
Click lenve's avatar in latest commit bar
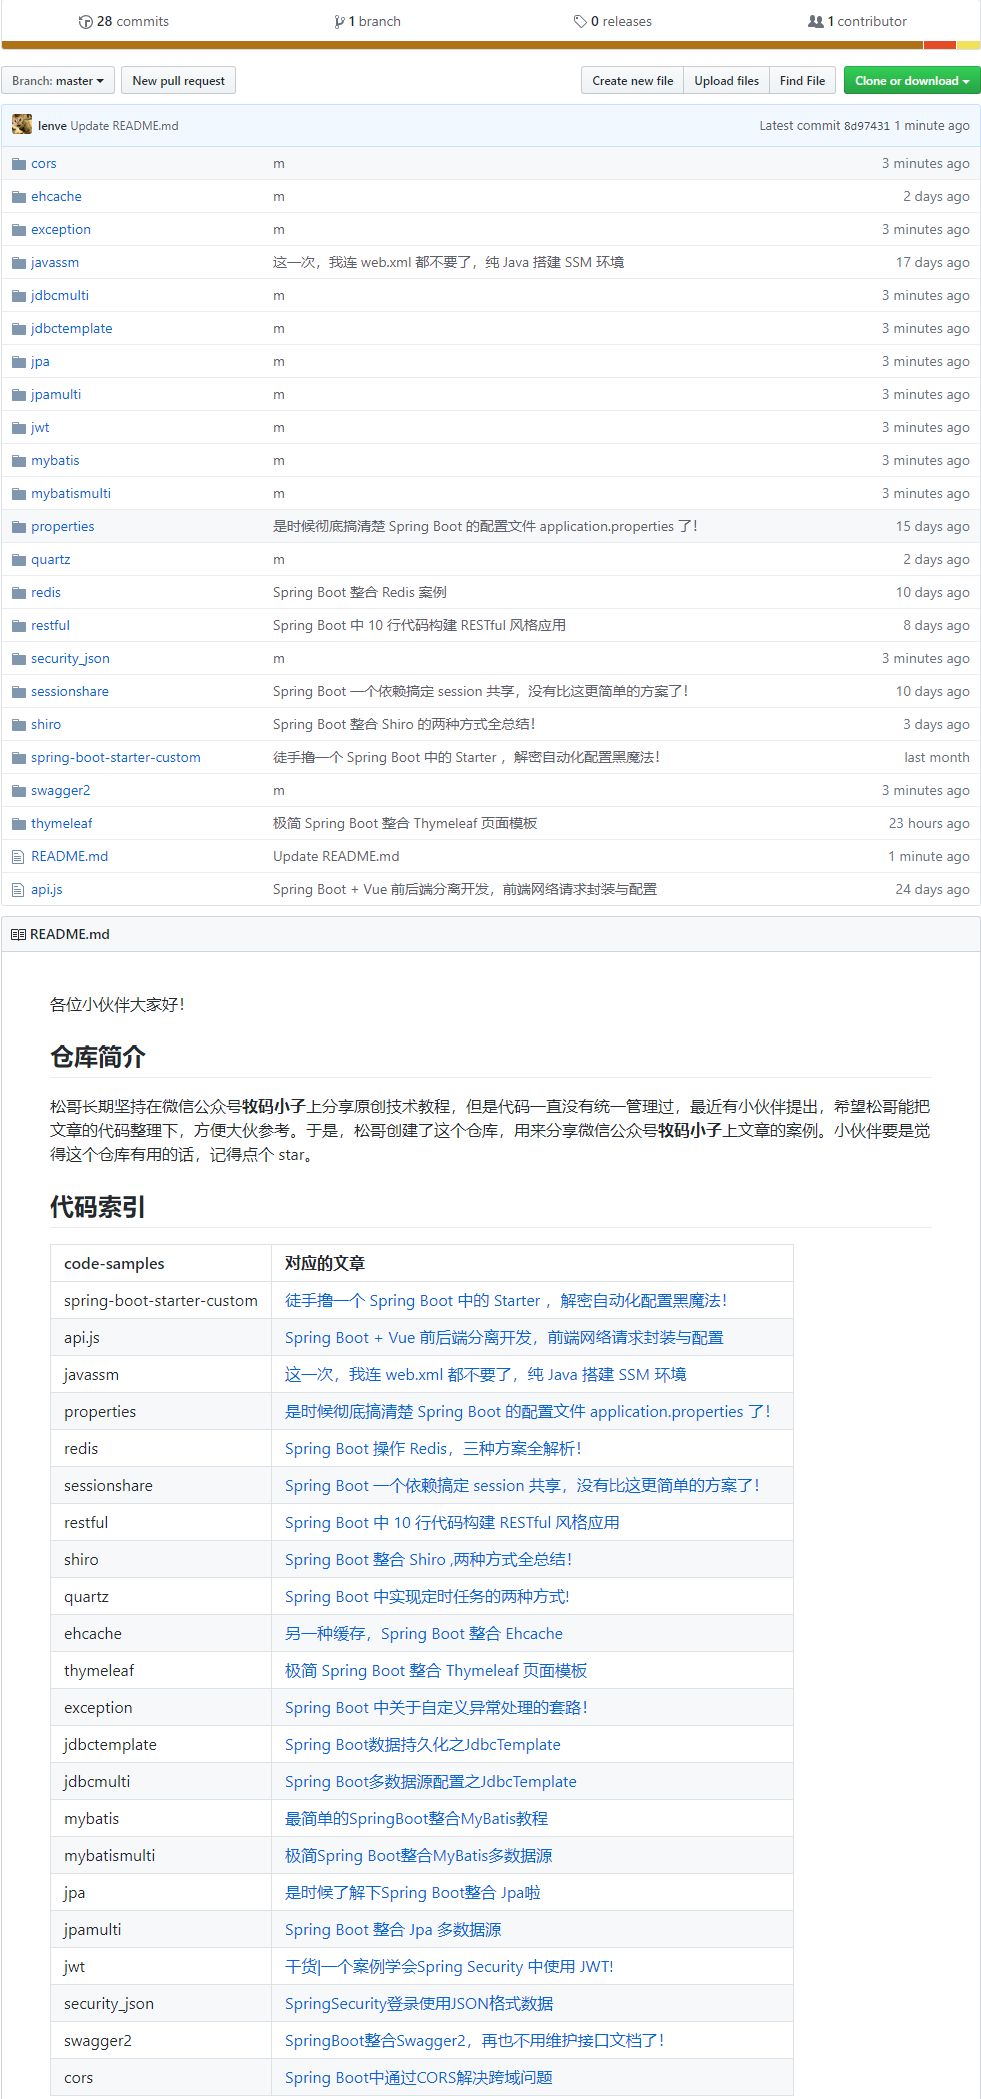pos(22,125)
